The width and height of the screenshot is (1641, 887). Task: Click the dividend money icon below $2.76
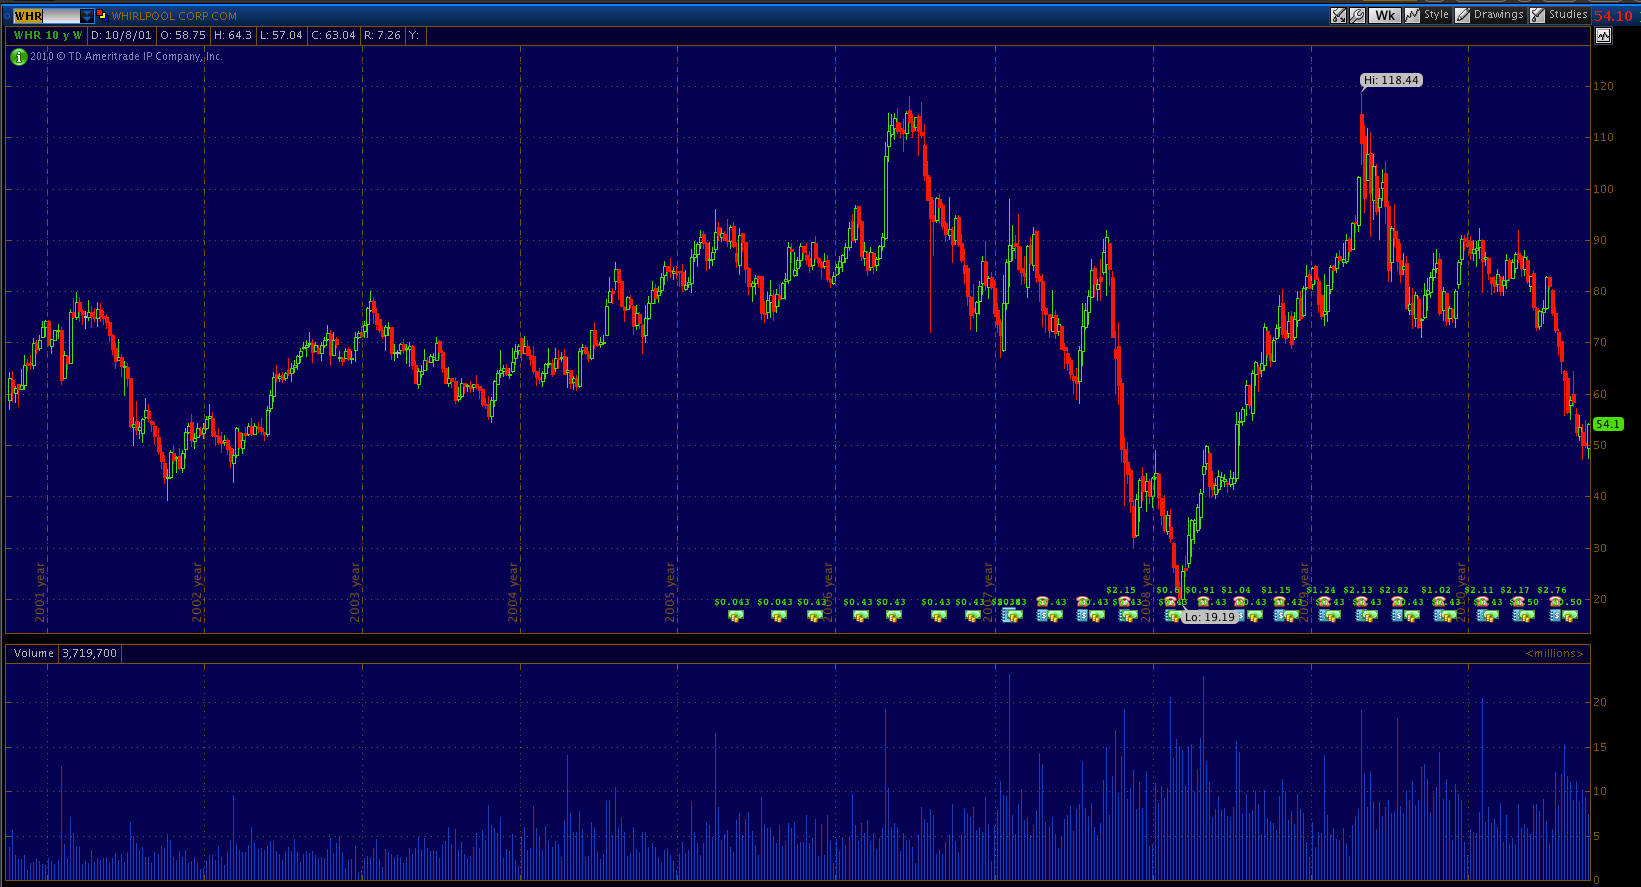[x=1569, y=616]
